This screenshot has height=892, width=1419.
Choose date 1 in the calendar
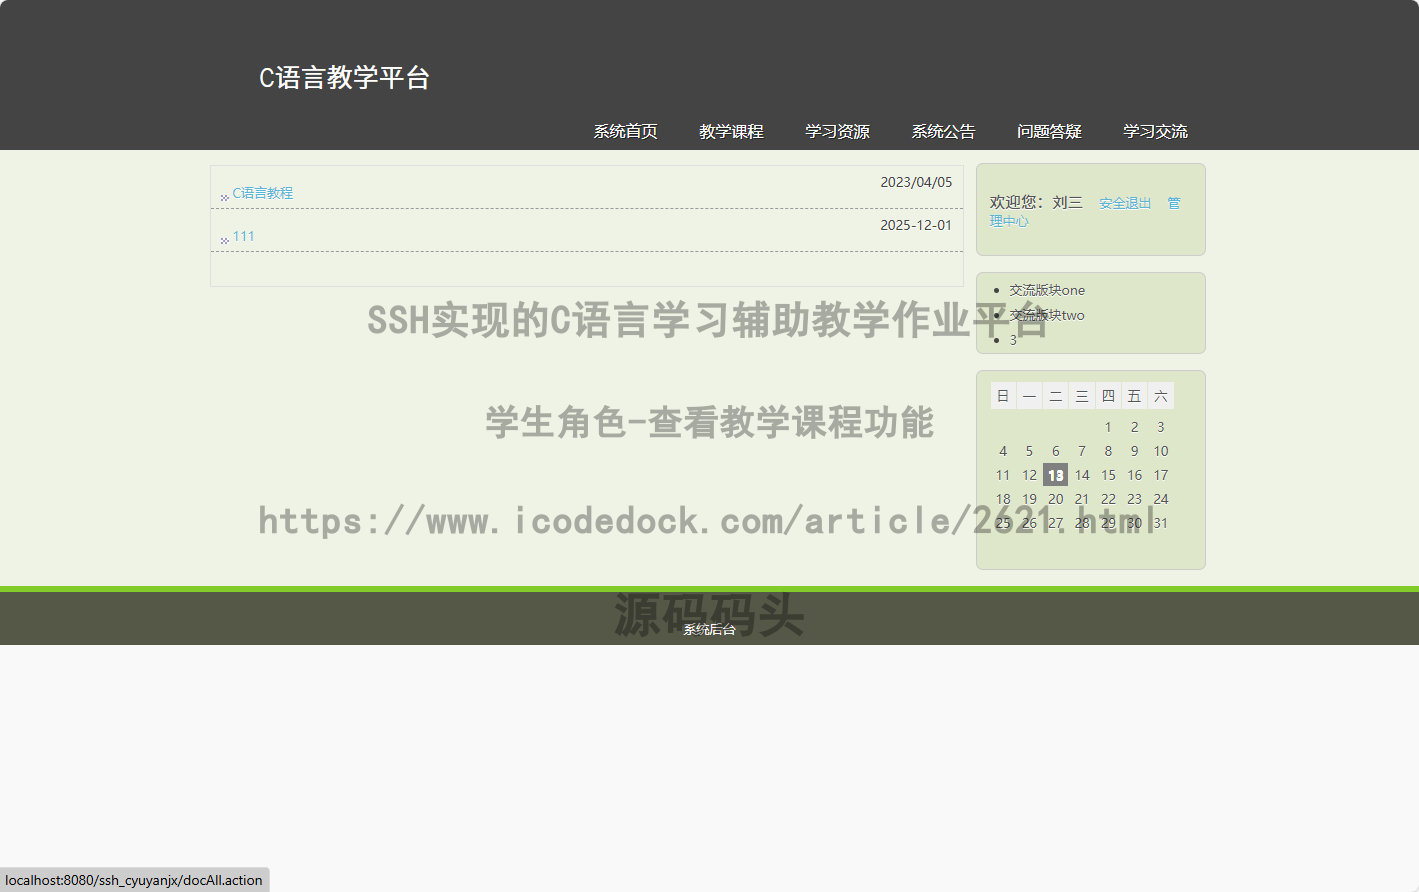[1108, 427]
